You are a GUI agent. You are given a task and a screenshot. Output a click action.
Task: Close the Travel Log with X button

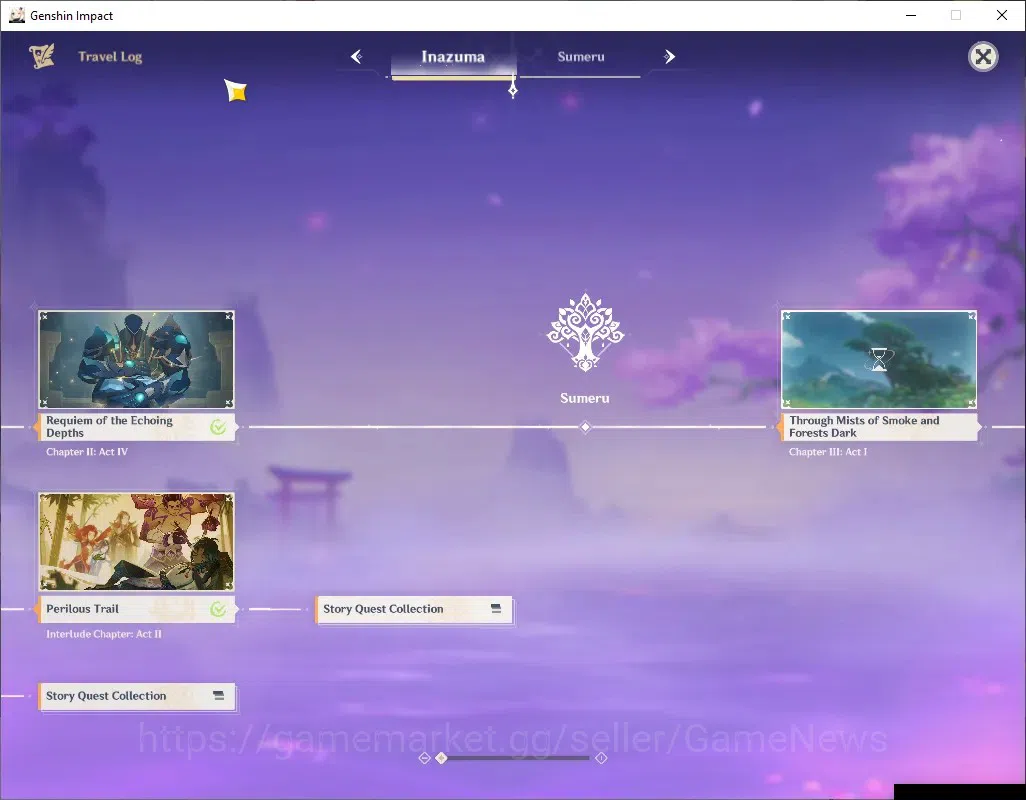coord(983,57)
